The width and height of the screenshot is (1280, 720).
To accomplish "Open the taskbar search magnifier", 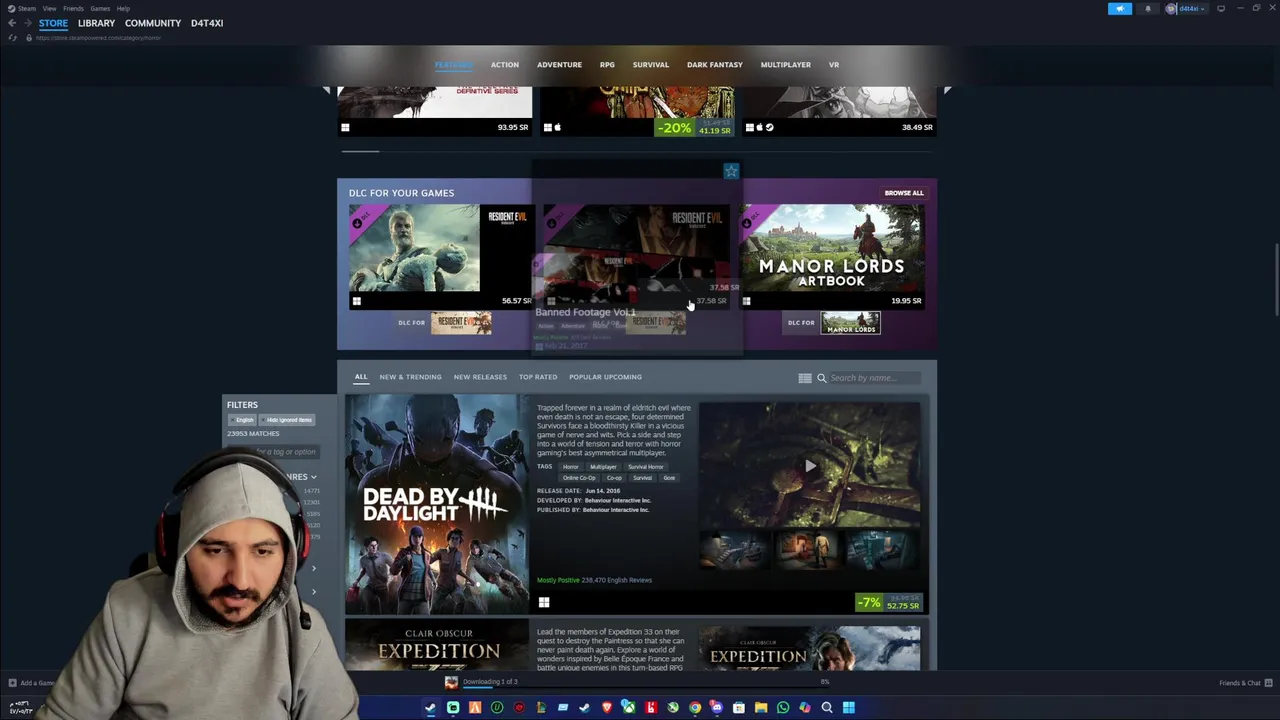I will (x=827, y=708).
